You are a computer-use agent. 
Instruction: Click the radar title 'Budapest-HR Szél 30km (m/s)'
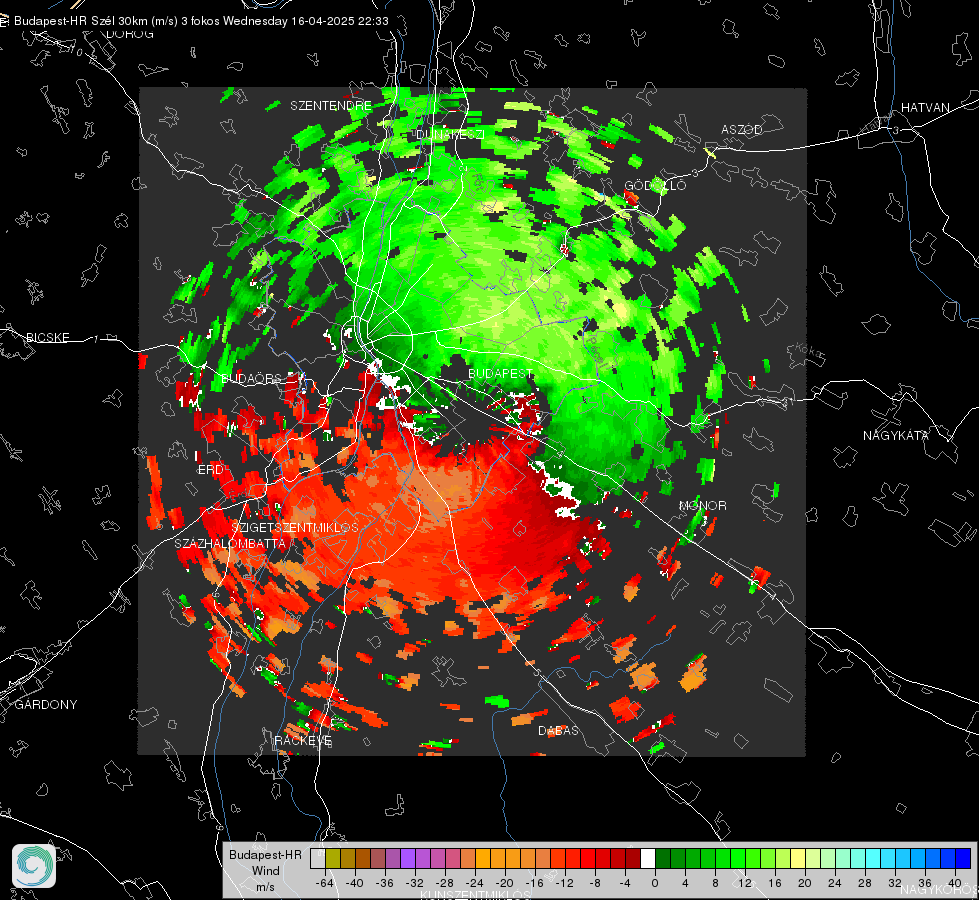click(x=96, y=21)
